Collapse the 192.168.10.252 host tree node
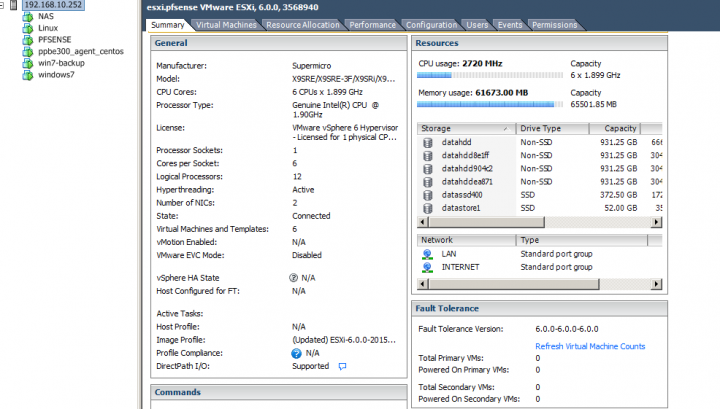 [x=2, y=5]
